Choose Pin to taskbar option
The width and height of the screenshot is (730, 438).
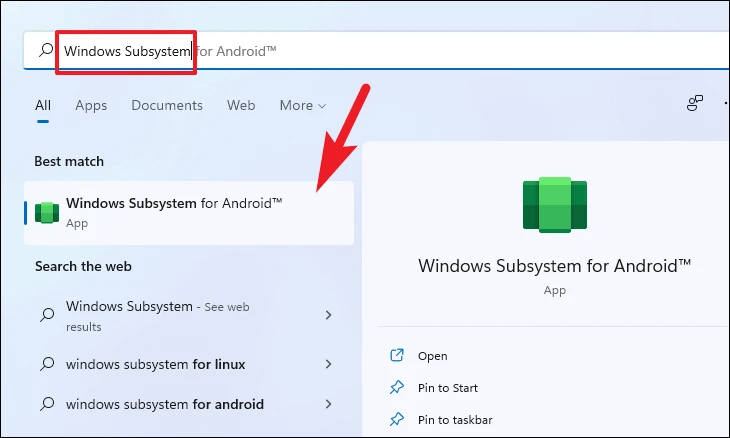(x=455, y=420)
